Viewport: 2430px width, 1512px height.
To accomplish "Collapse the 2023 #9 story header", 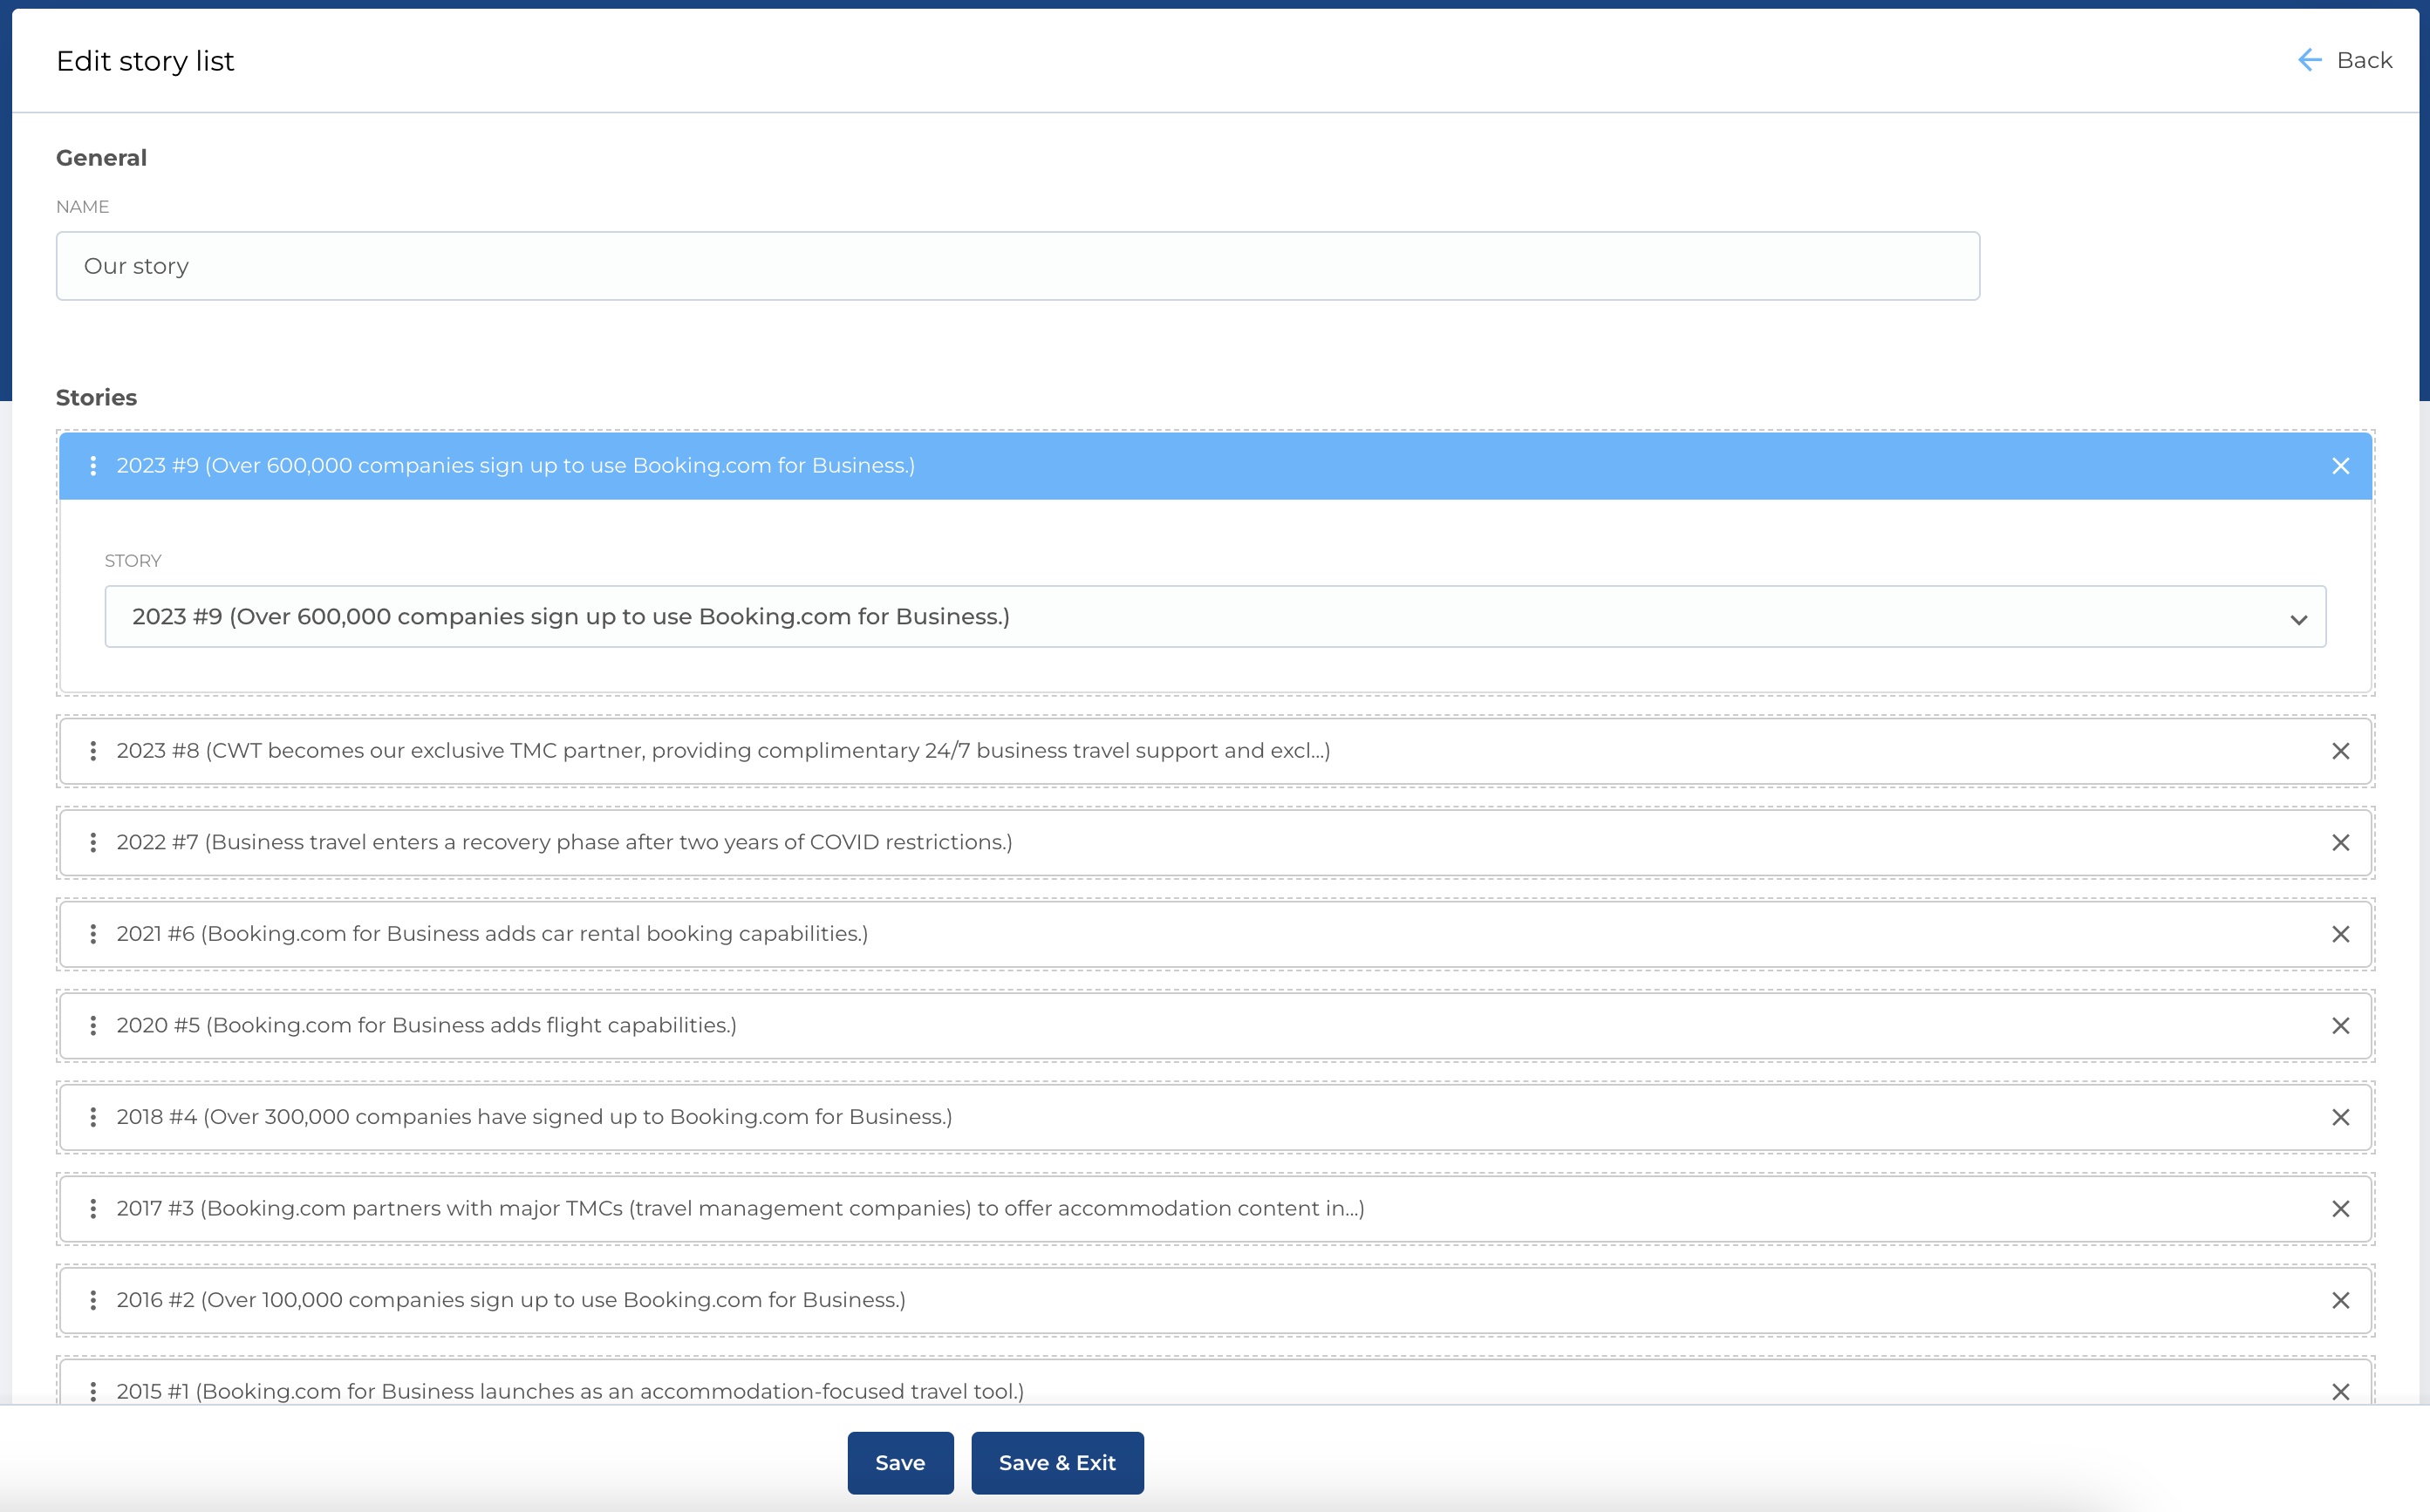I will click(1200, 466).
